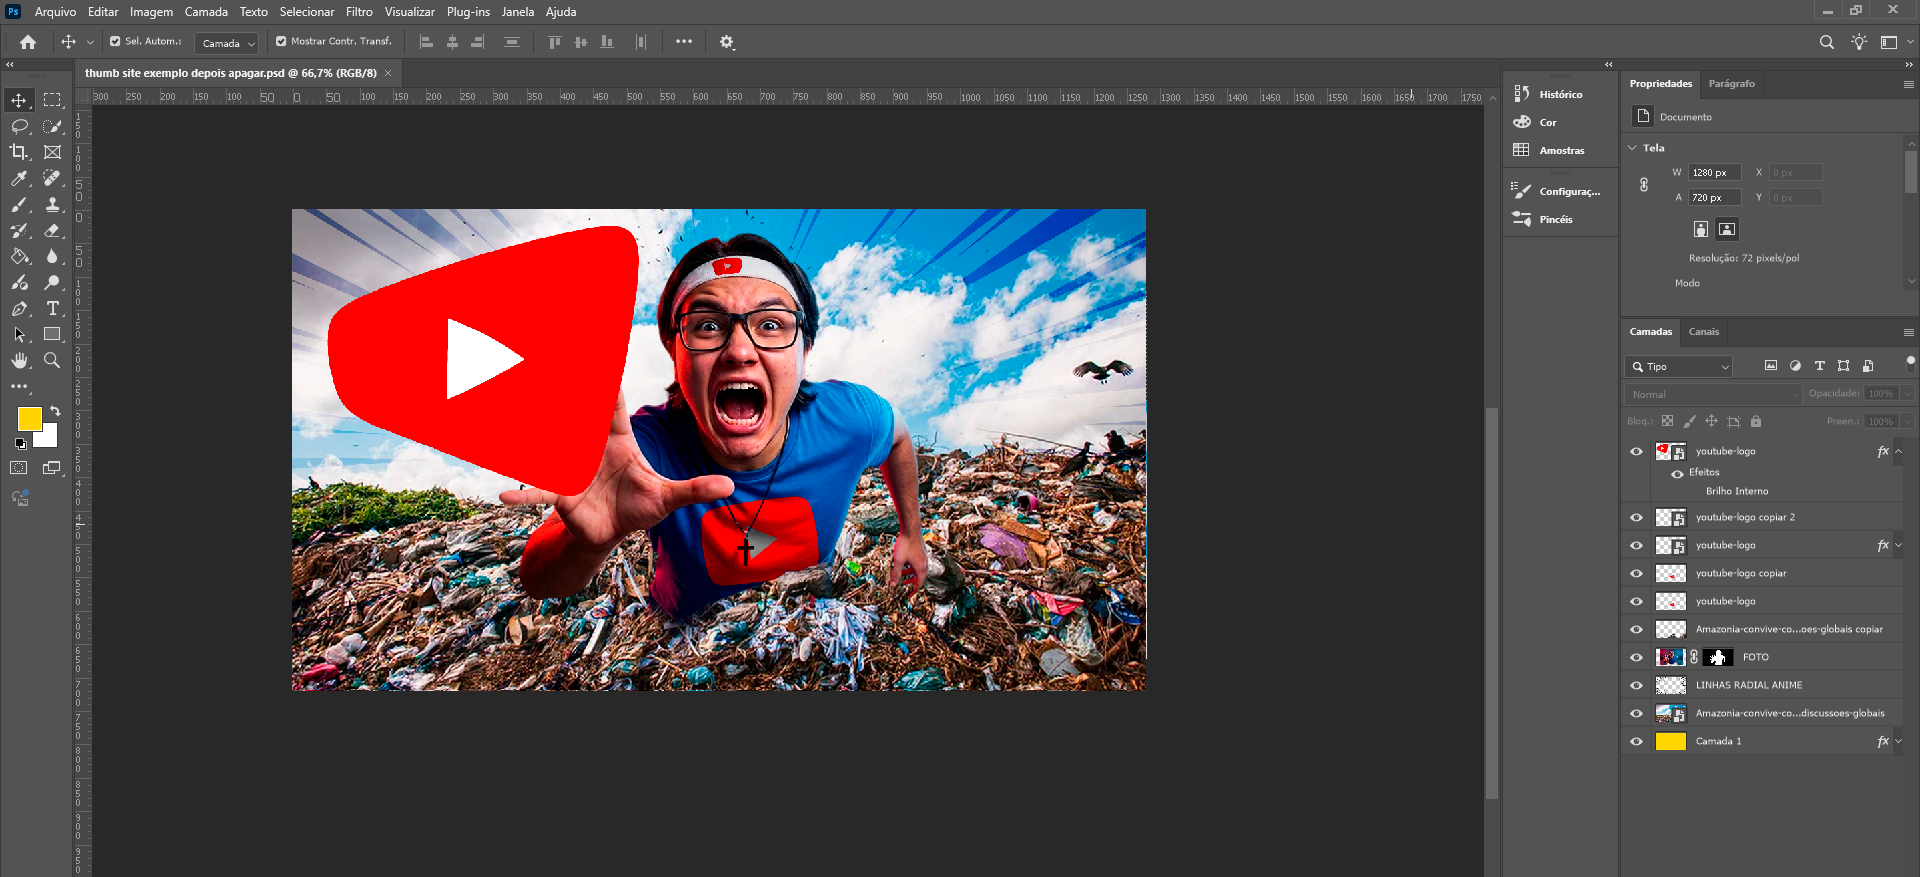Go to the Home screen
This screenshot has width=1920, height=877.
pyautogui.click(x=28, y=42)
